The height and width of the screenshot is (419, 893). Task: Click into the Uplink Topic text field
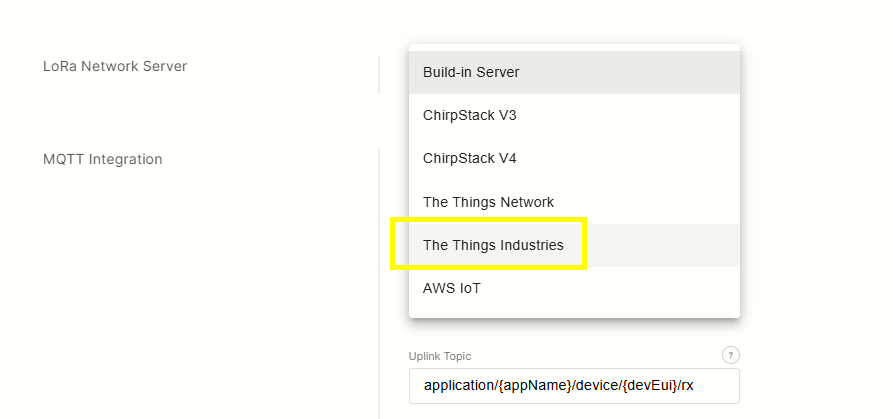574,385
